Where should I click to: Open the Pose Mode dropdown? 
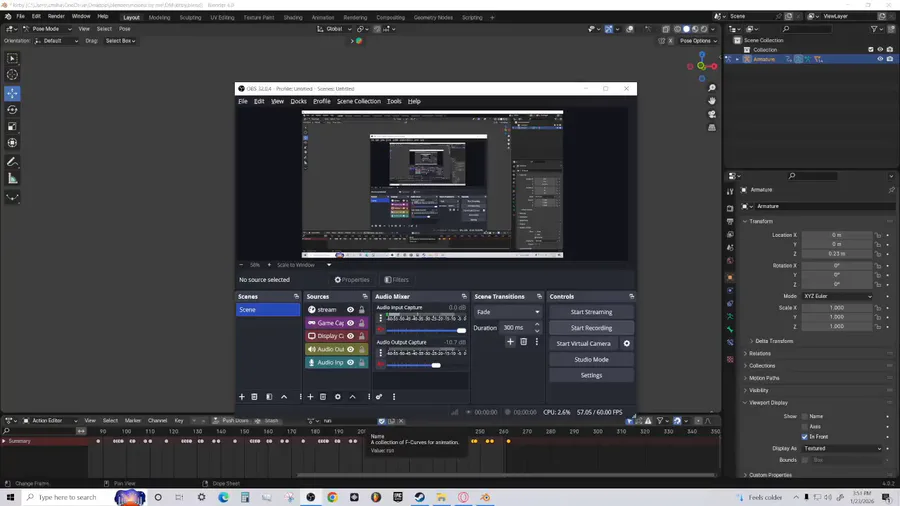pyautogui.click(x=47, y=29)
